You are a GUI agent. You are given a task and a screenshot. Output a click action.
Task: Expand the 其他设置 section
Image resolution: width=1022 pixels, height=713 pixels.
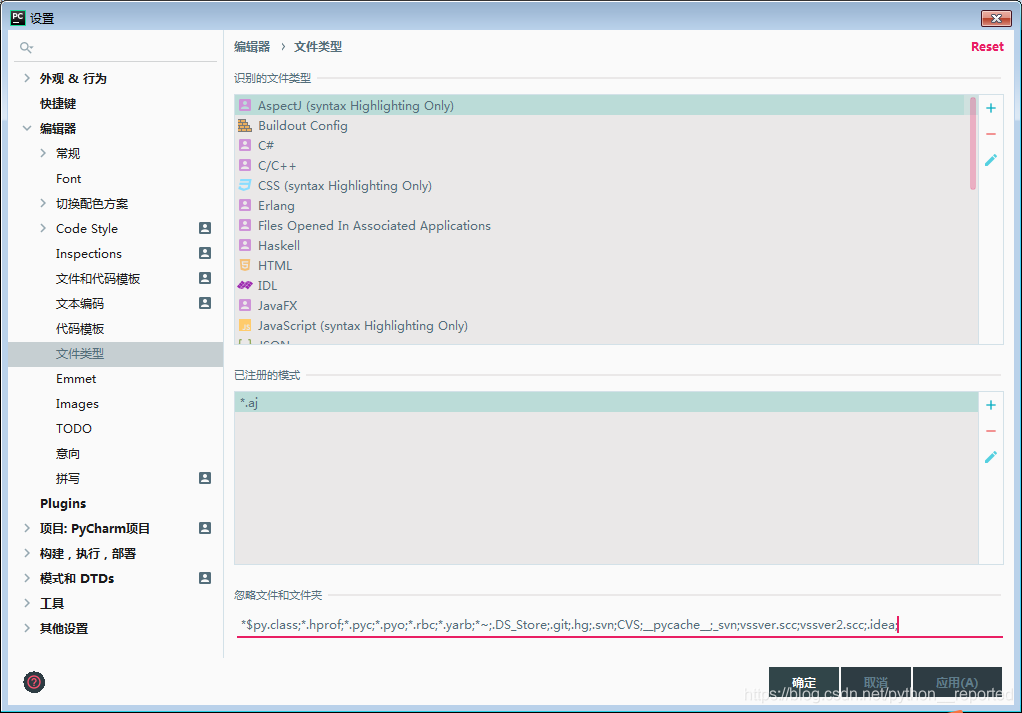pyautogui.click(x=27, y=628)
